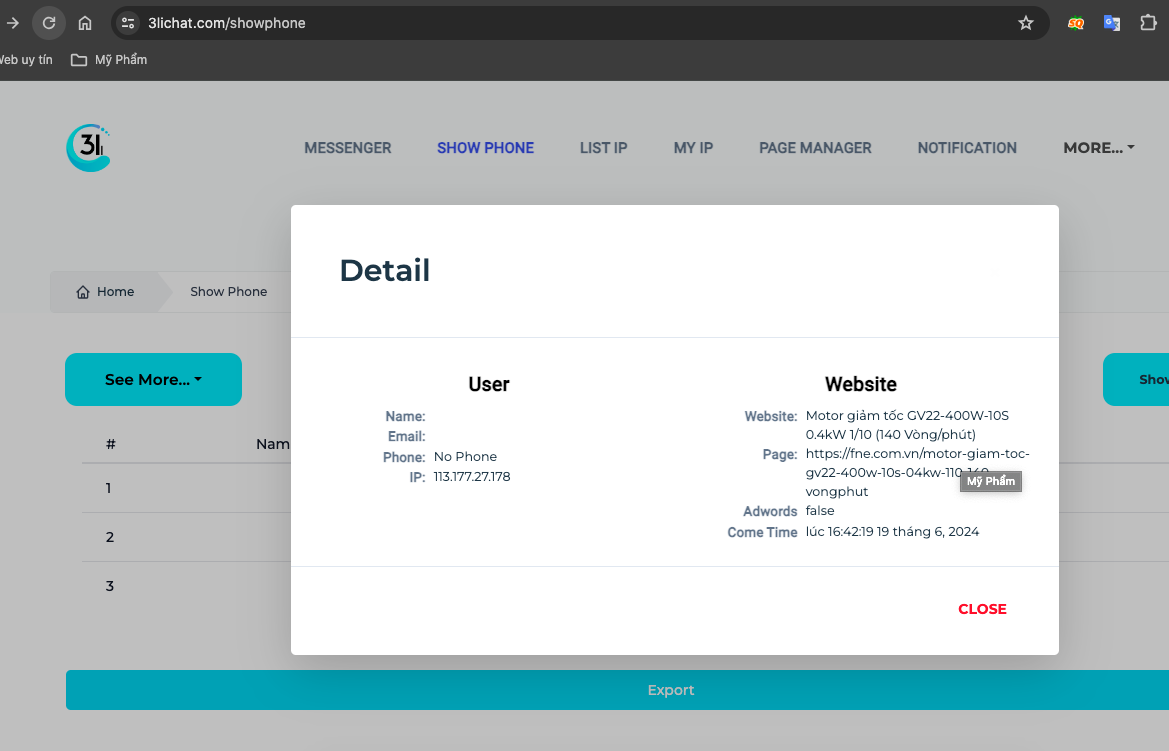Expand the MORE... navigation menu
This screenshot has width=1169, height=751.
pos(1098,148)
